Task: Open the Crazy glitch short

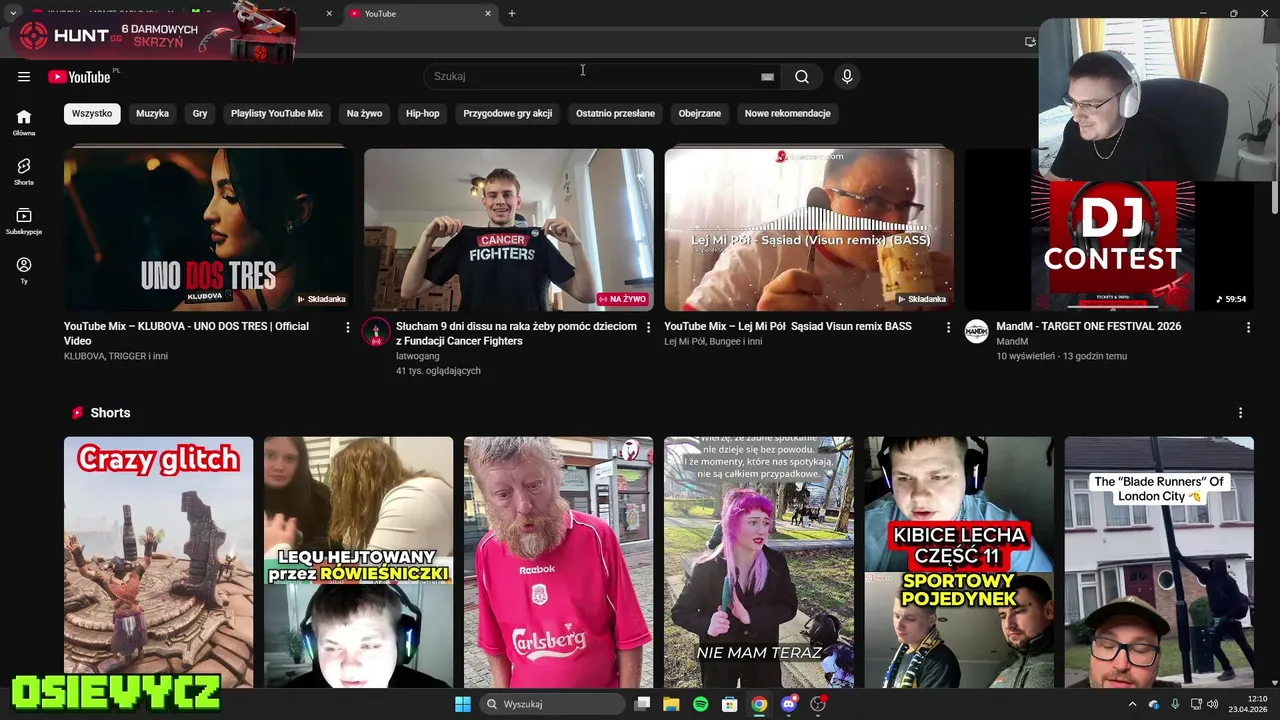Action: tap(158, 562)
